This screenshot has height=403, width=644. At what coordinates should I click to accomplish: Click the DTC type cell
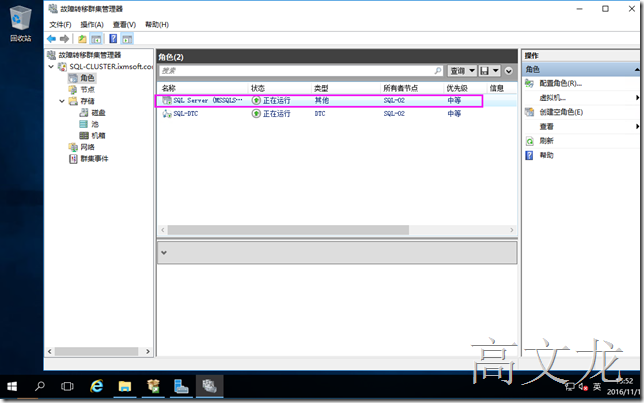[x=320, y=113]
